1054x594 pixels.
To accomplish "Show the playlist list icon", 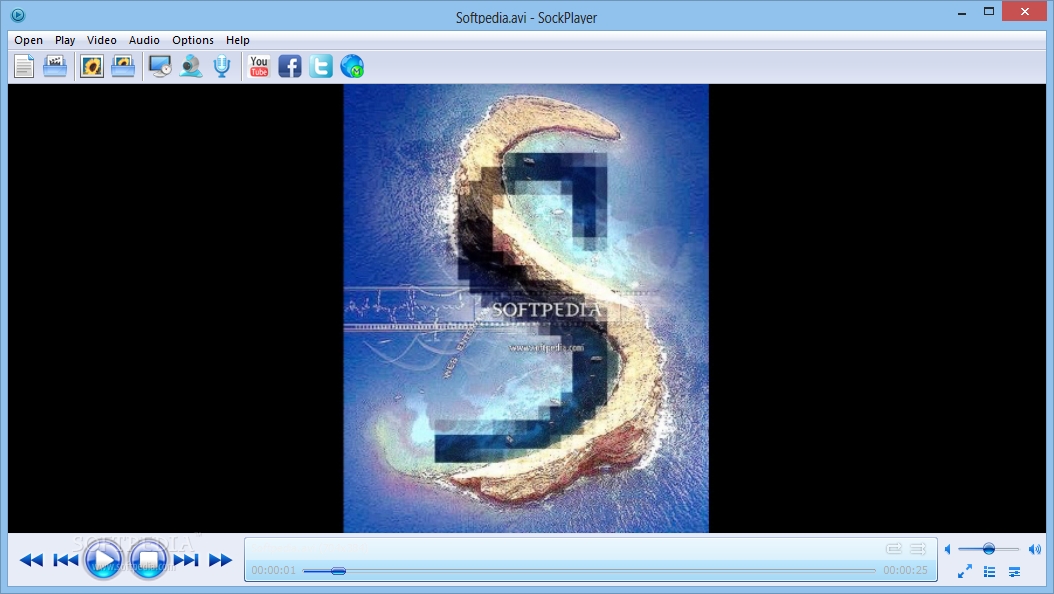I will pos(989,572).
